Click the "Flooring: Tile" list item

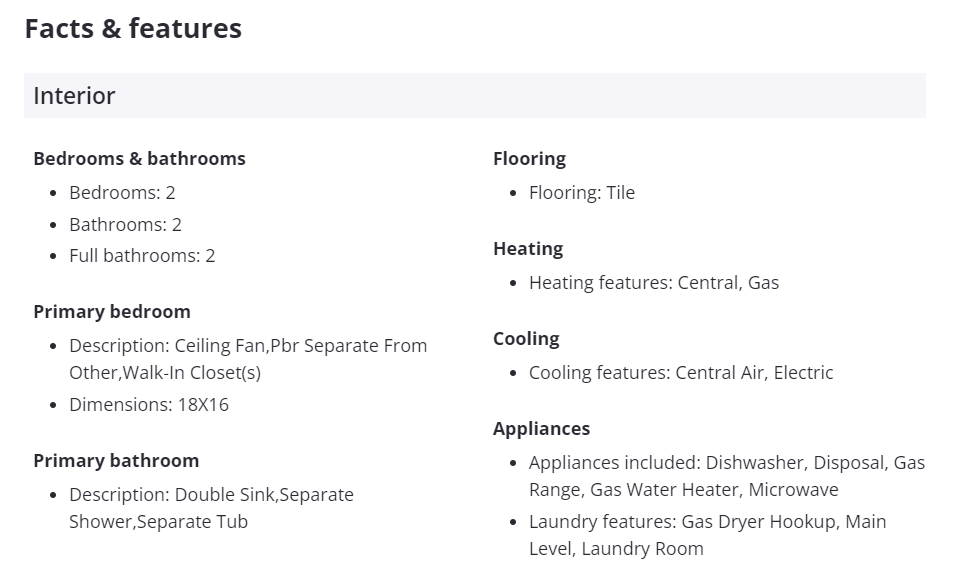(x=581, y=193)
